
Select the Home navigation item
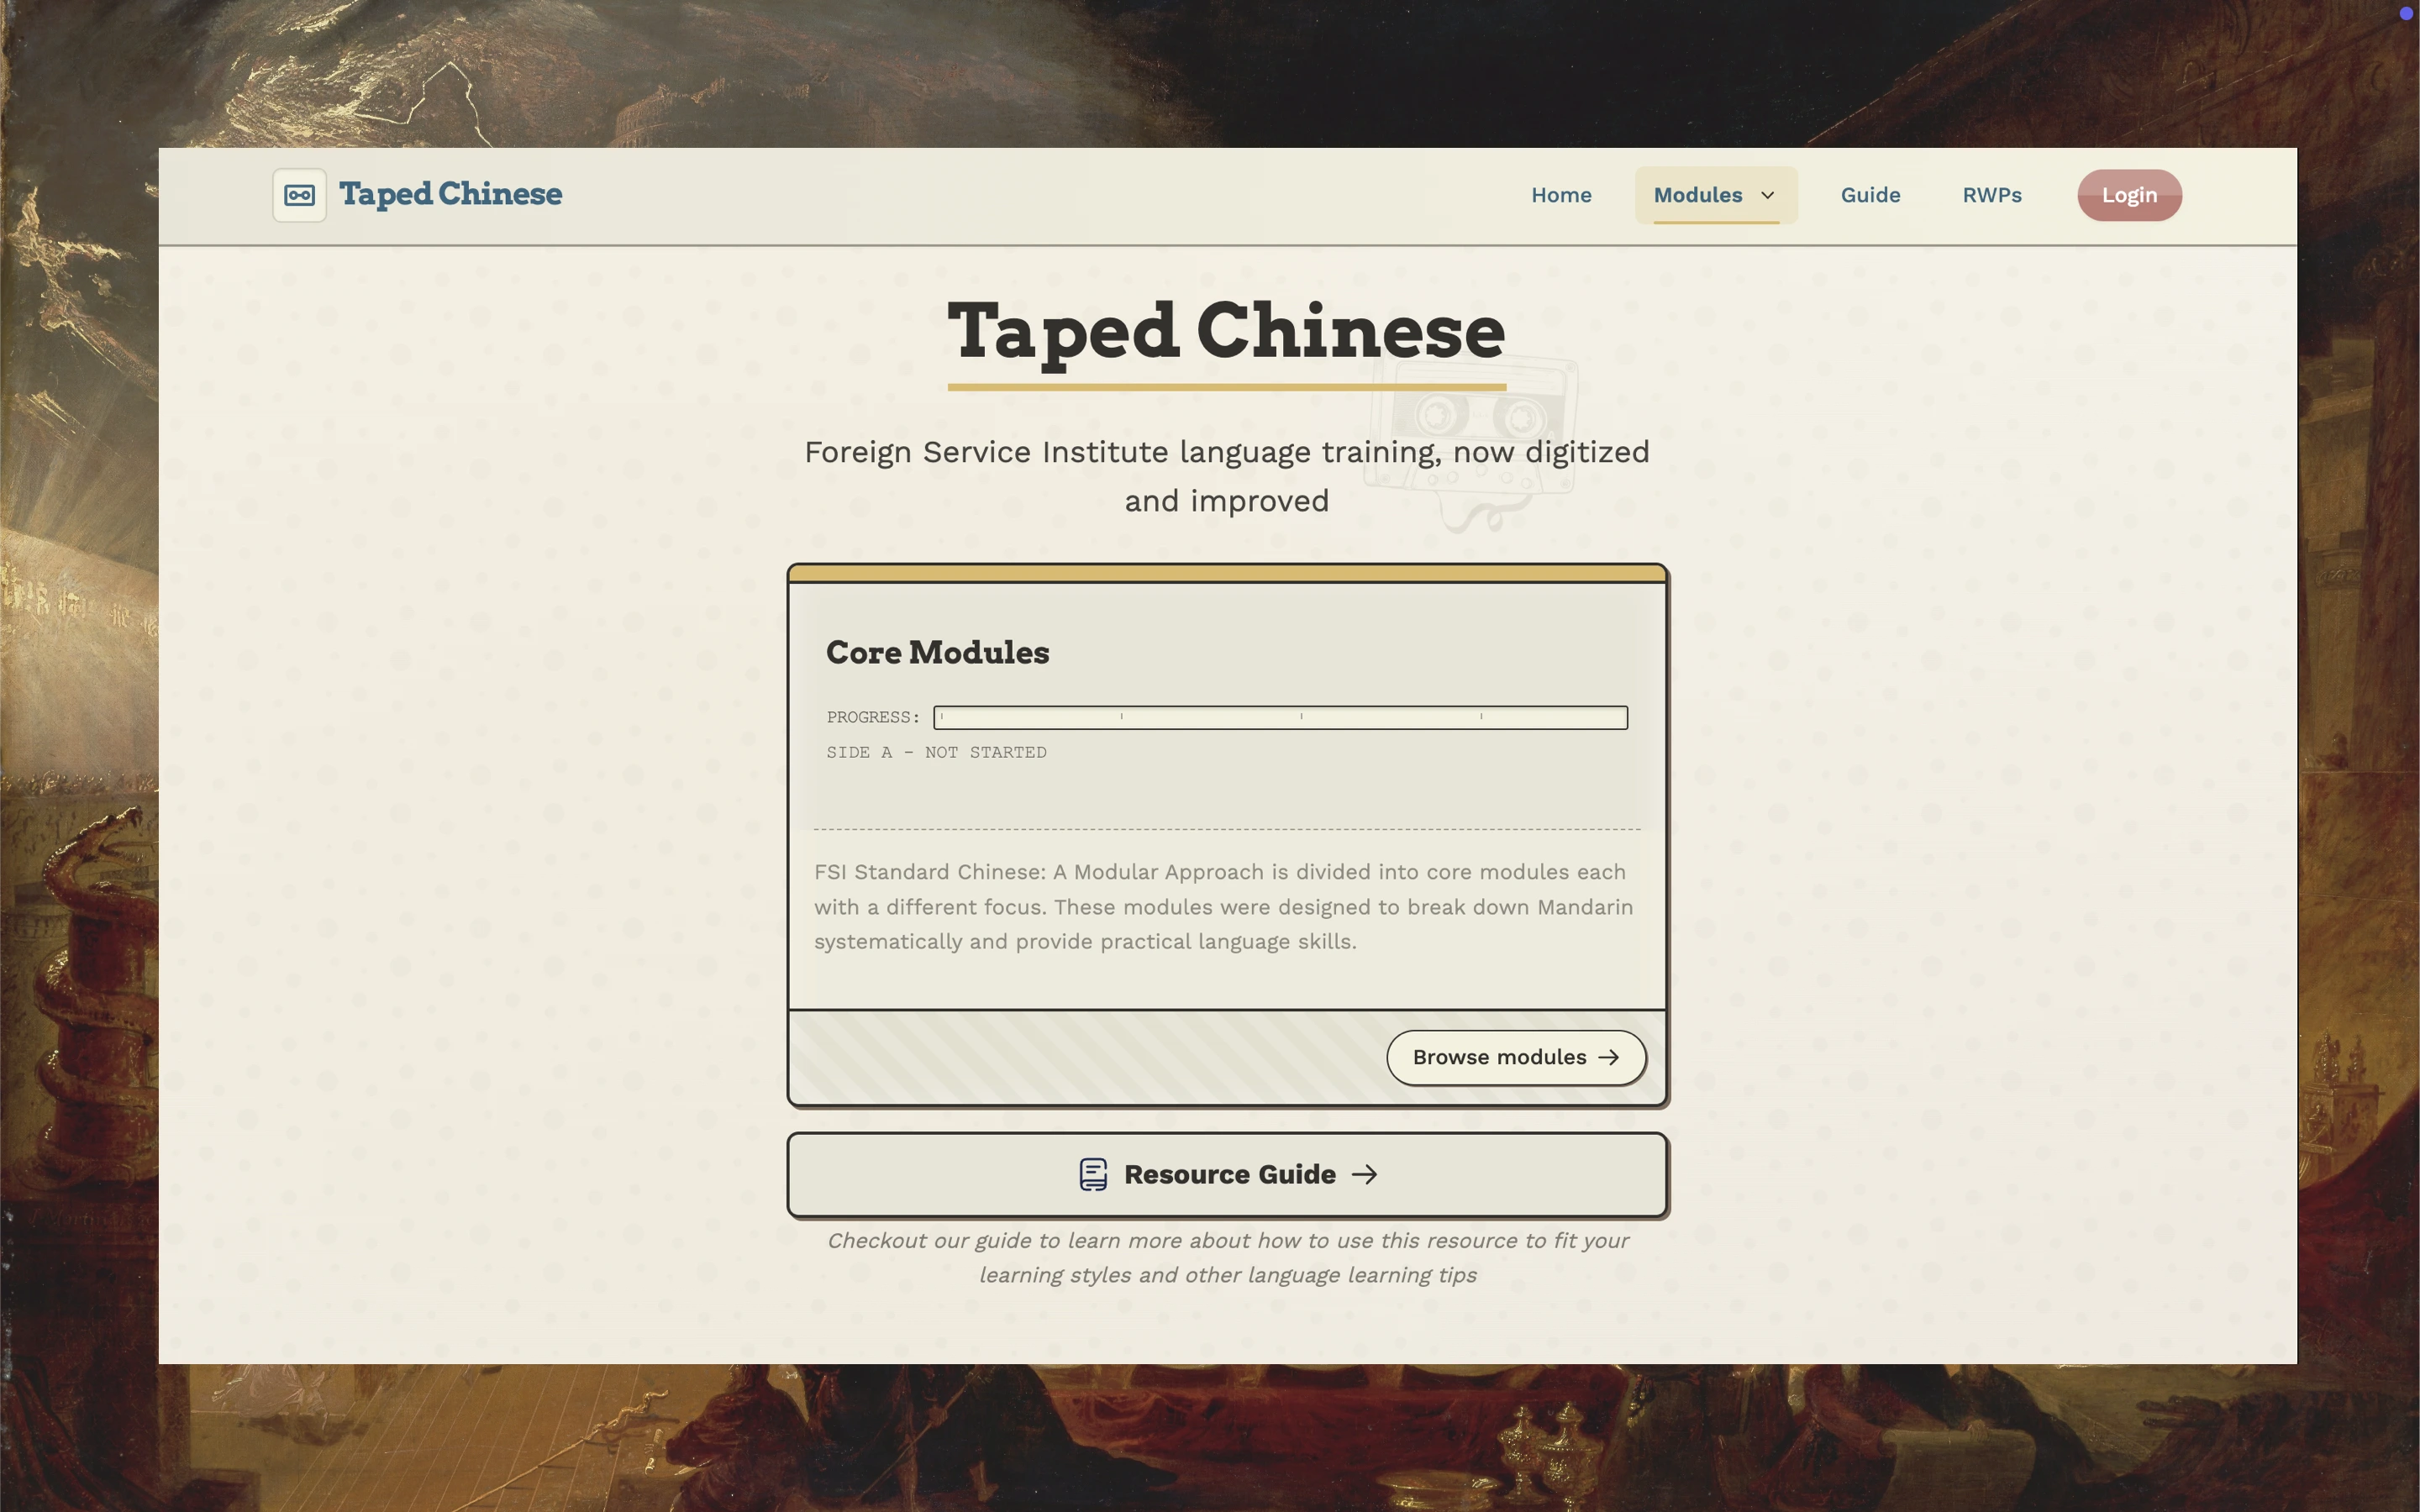pos(1561,195)
